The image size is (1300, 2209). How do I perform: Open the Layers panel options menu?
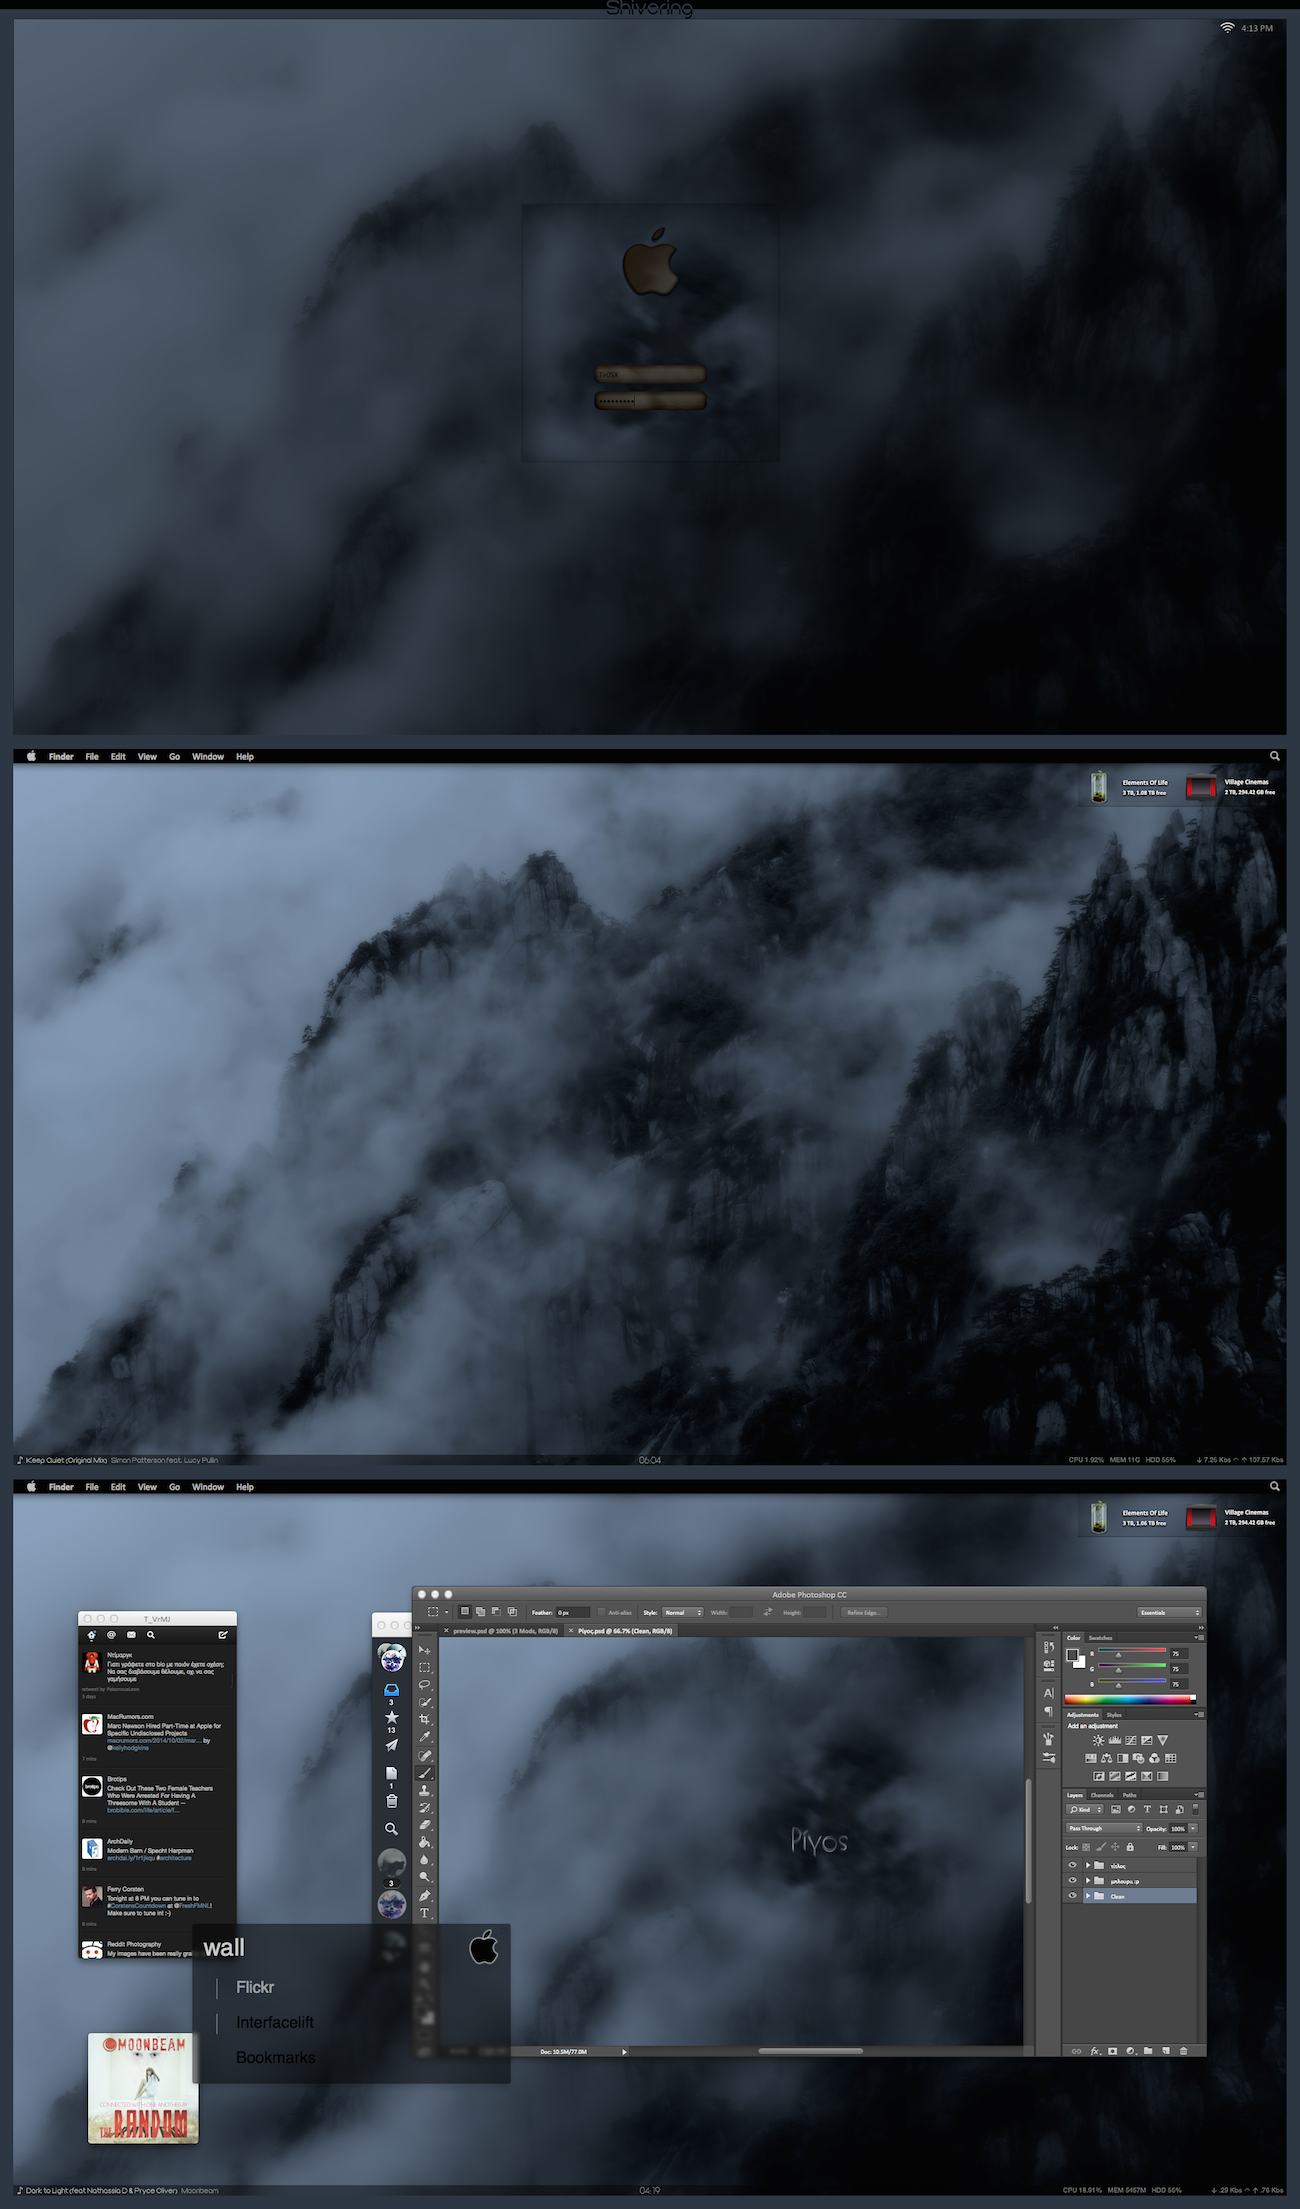pyautogui.click(x=1199, y=1795)
